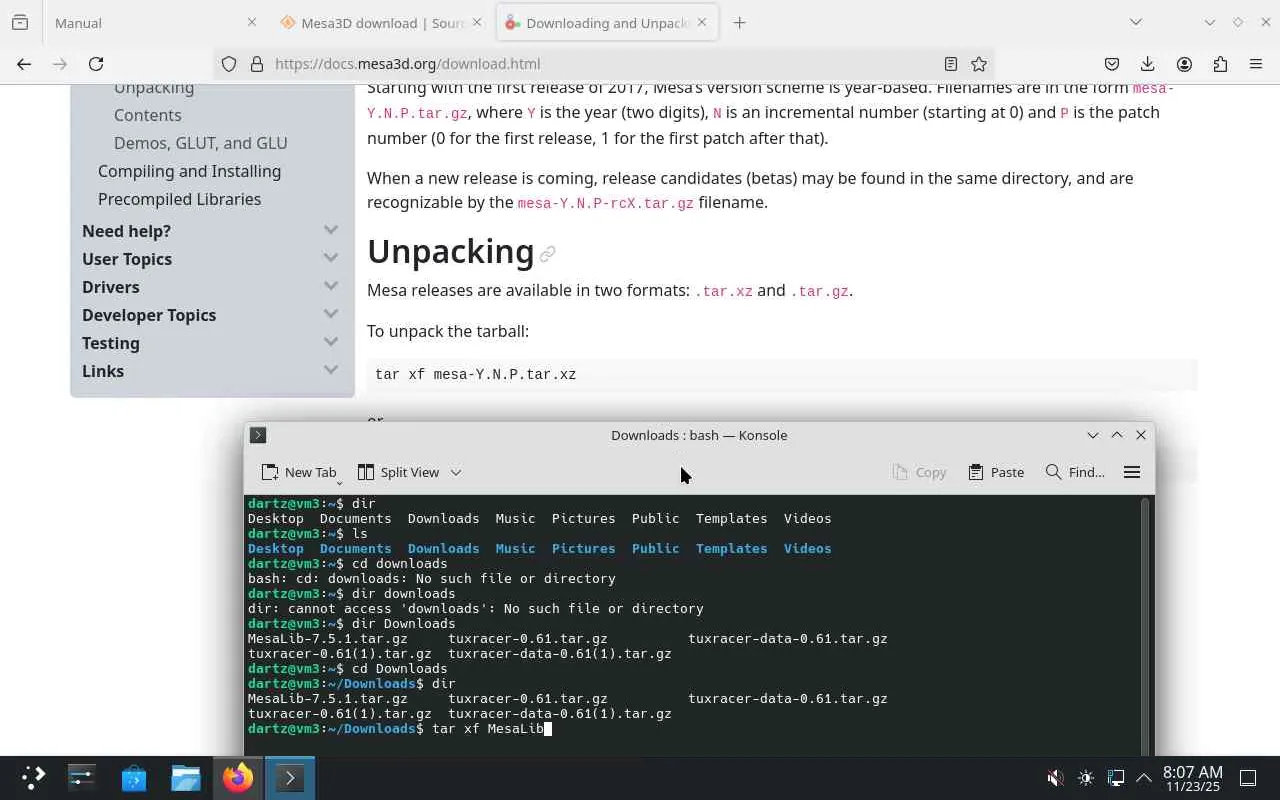The image size is (1280, 800).
Task: View site security lock info
Action: tap(257, 64)
